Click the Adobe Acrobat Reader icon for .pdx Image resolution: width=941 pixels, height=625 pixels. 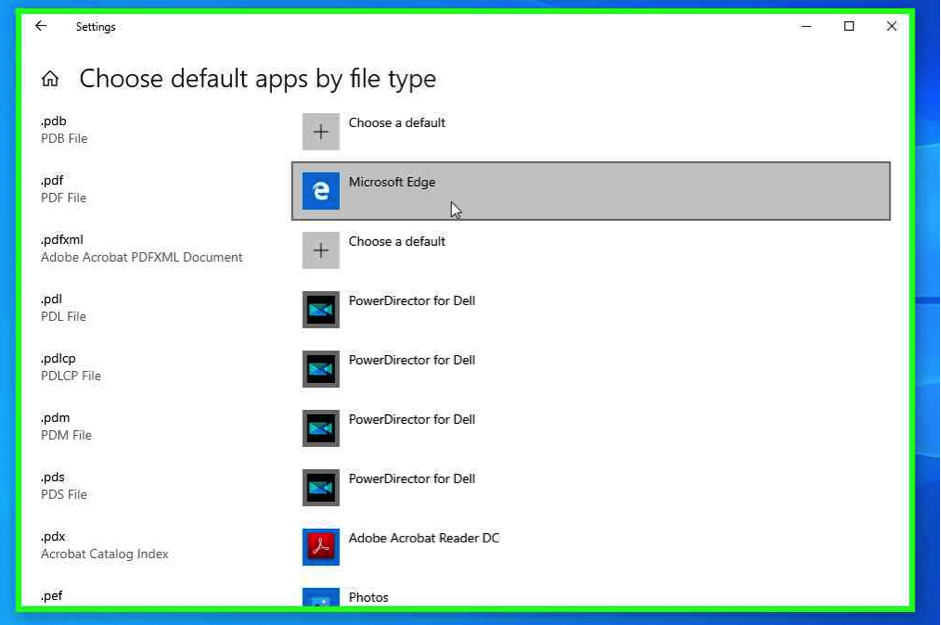tap(321, 547)
